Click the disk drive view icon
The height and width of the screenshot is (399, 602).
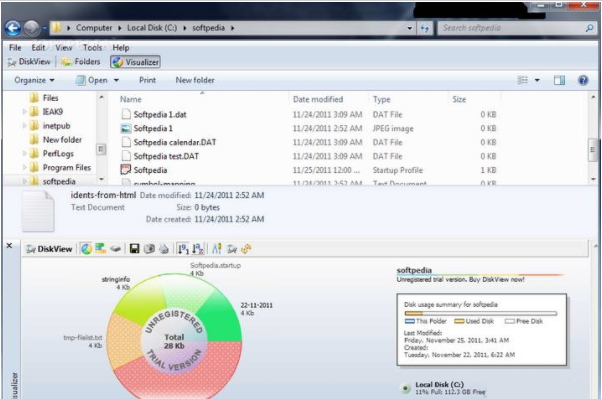pyautogui.click(x=115, y=249)
